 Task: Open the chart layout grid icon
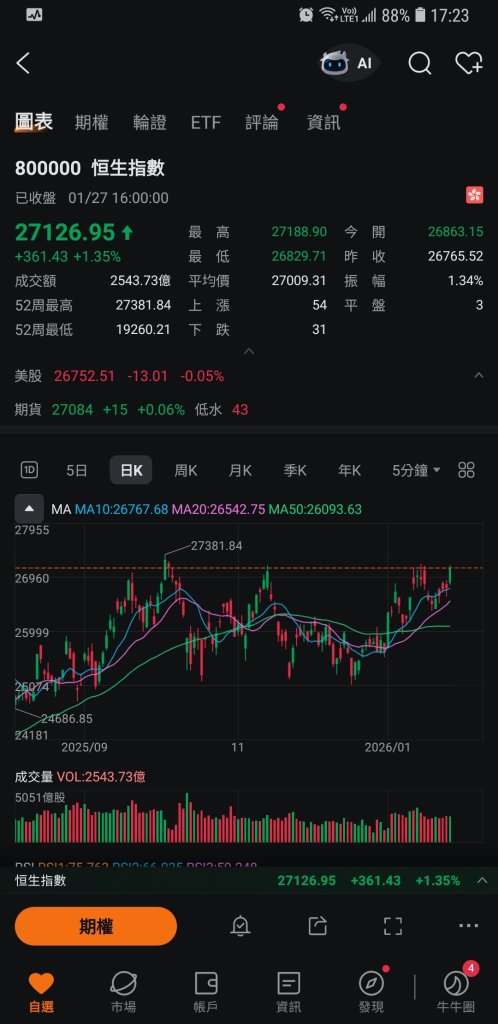click(x=466, y=470)
